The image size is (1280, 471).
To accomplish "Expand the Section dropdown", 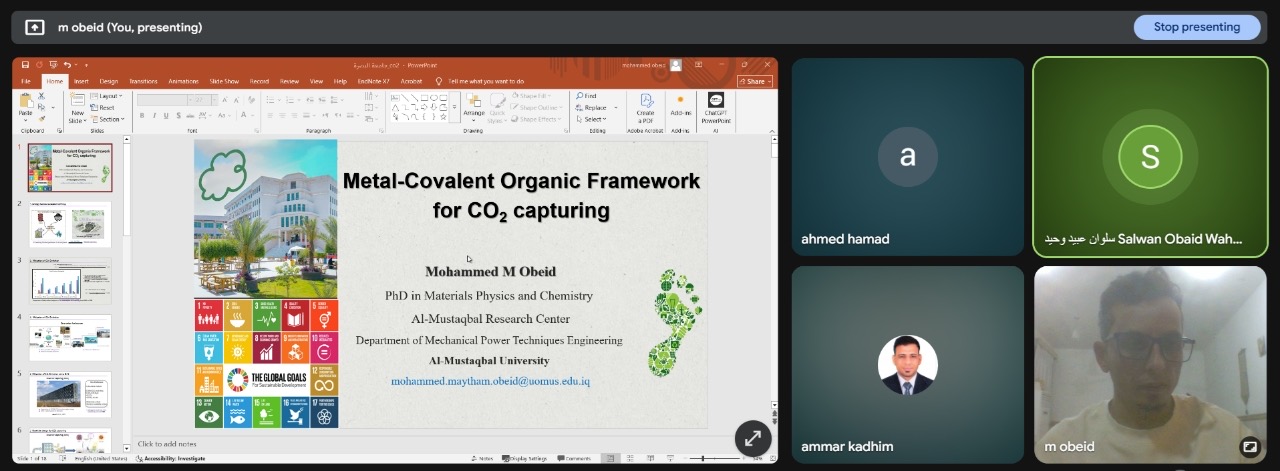I will [x=108, y=119].
